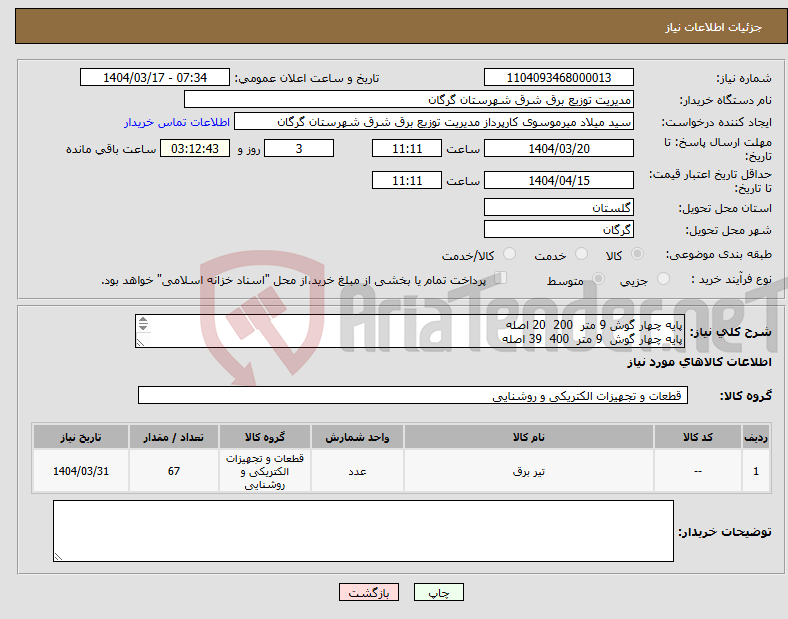Click the واحد شمارش column header
788x619 pixels.
357,437
